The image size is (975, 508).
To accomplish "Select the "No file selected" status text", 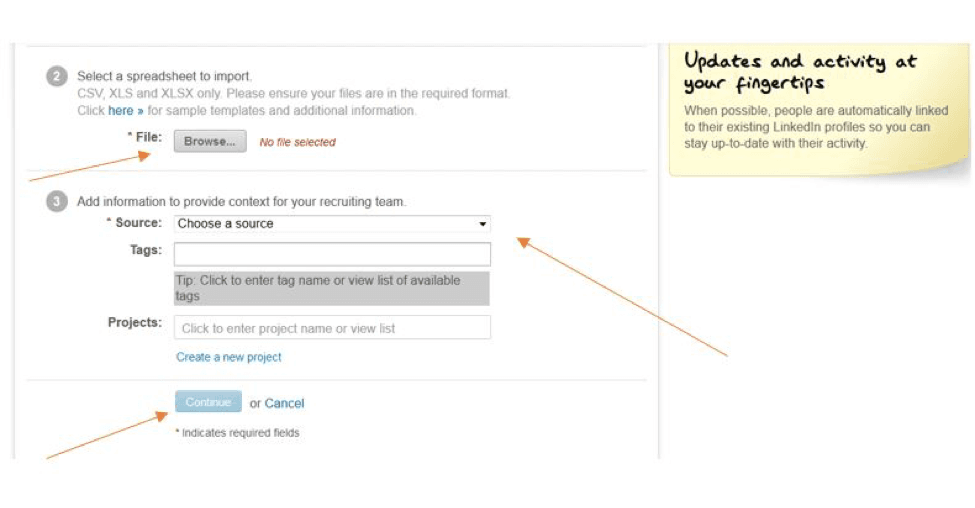I will point(297,142).
